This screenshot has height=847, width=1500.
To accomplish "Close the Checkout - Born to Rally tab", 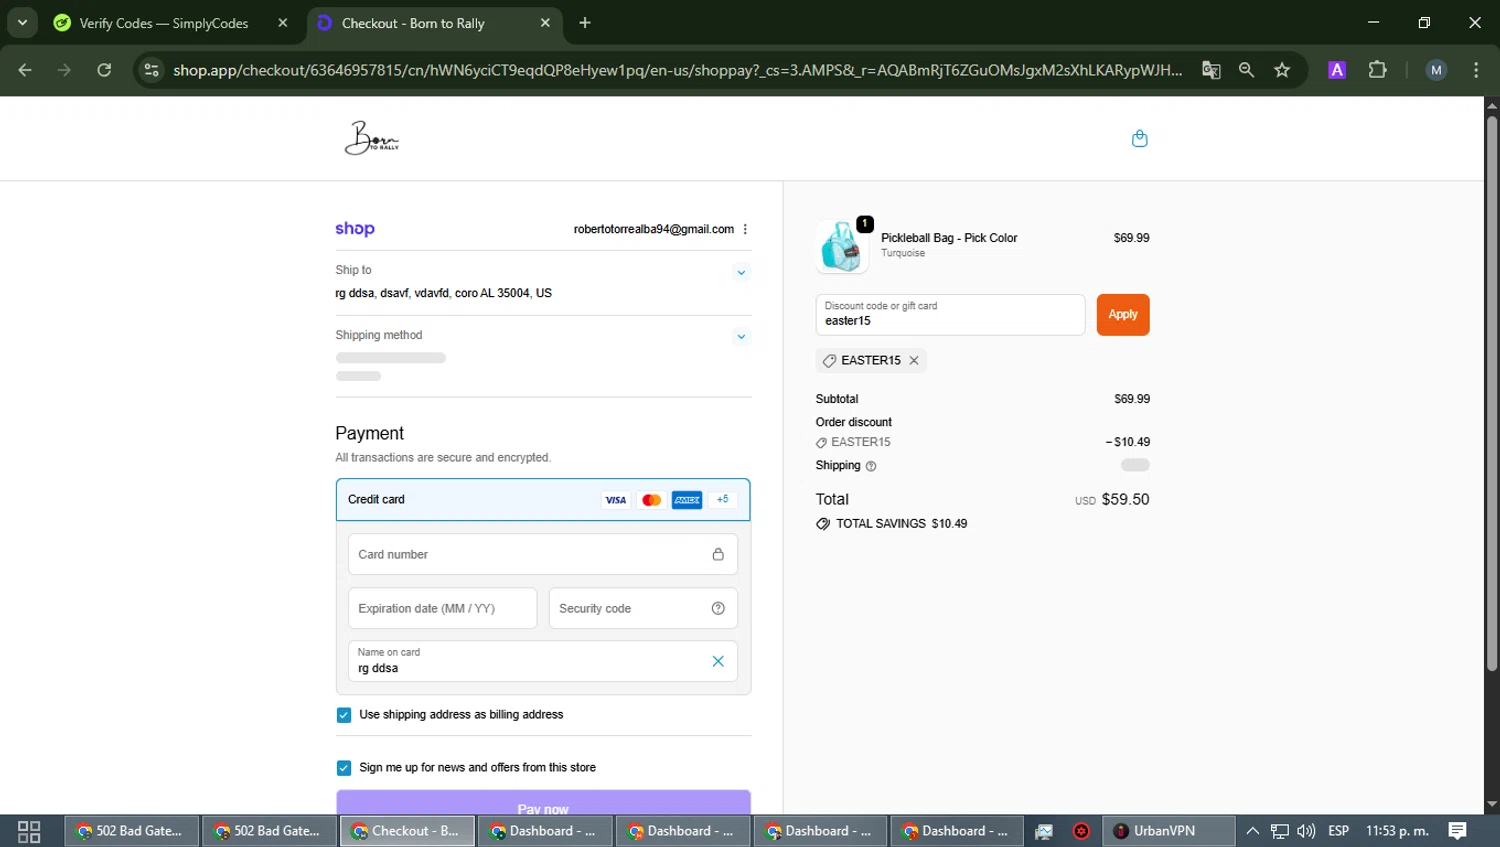I will pos(545,23).
